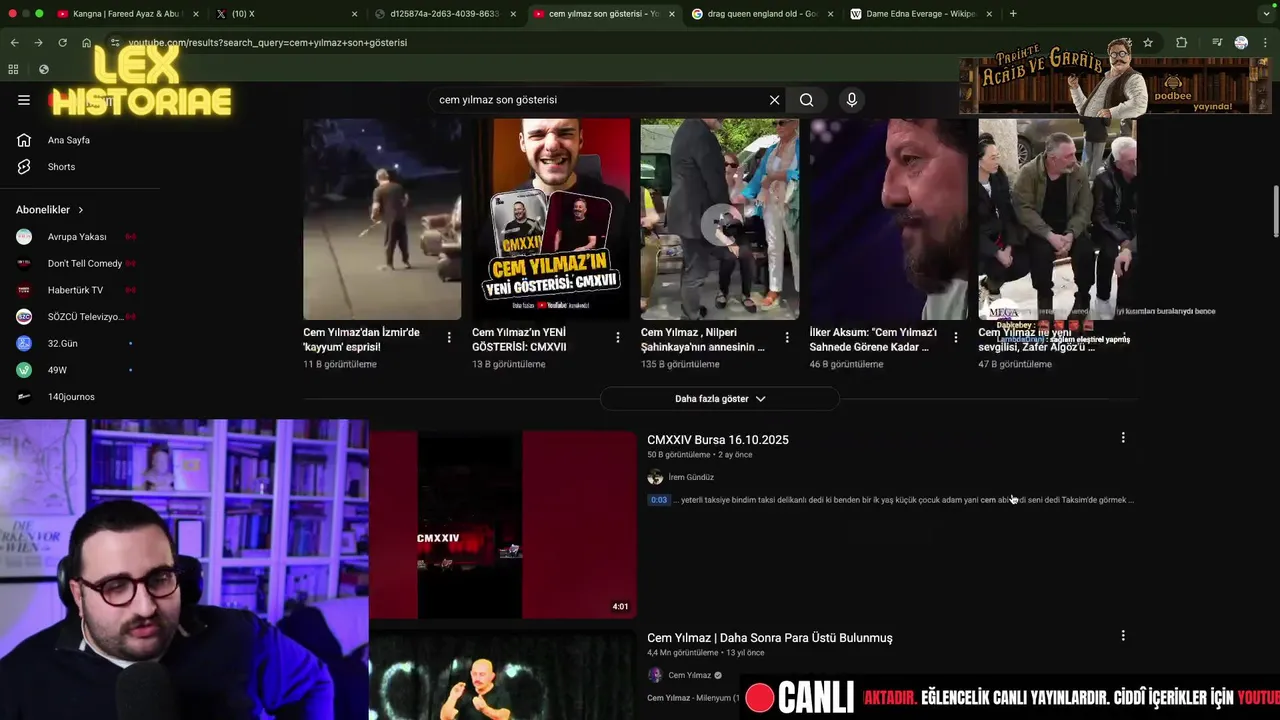This screenshot has width=1280, height=720.
Task: Switch to 'Dame Edna Everage' Wikipedia tab
Action: pyautogui.click(x=921, y=14)
